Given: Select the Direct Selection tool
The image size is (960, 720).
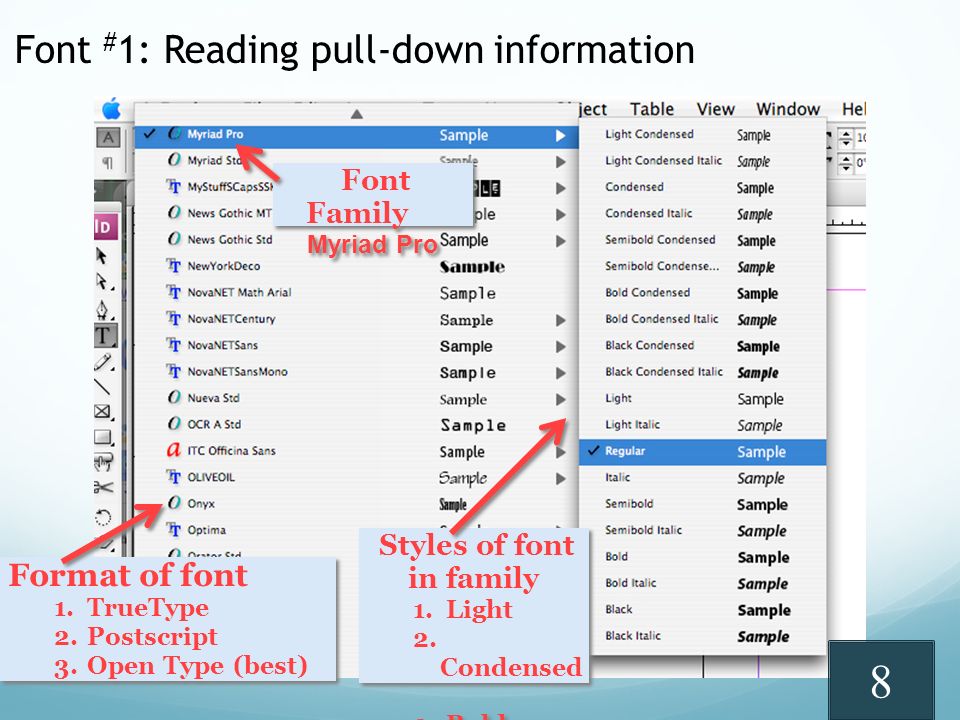Looking at the screenshot, I should coord(103,282).
